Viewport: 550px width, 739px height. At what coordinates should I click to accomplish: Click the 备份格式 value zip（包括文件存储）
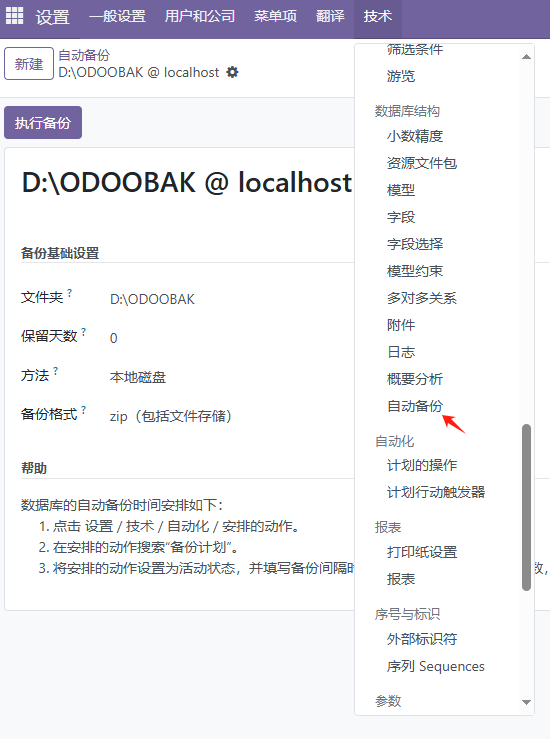(171, 416)
